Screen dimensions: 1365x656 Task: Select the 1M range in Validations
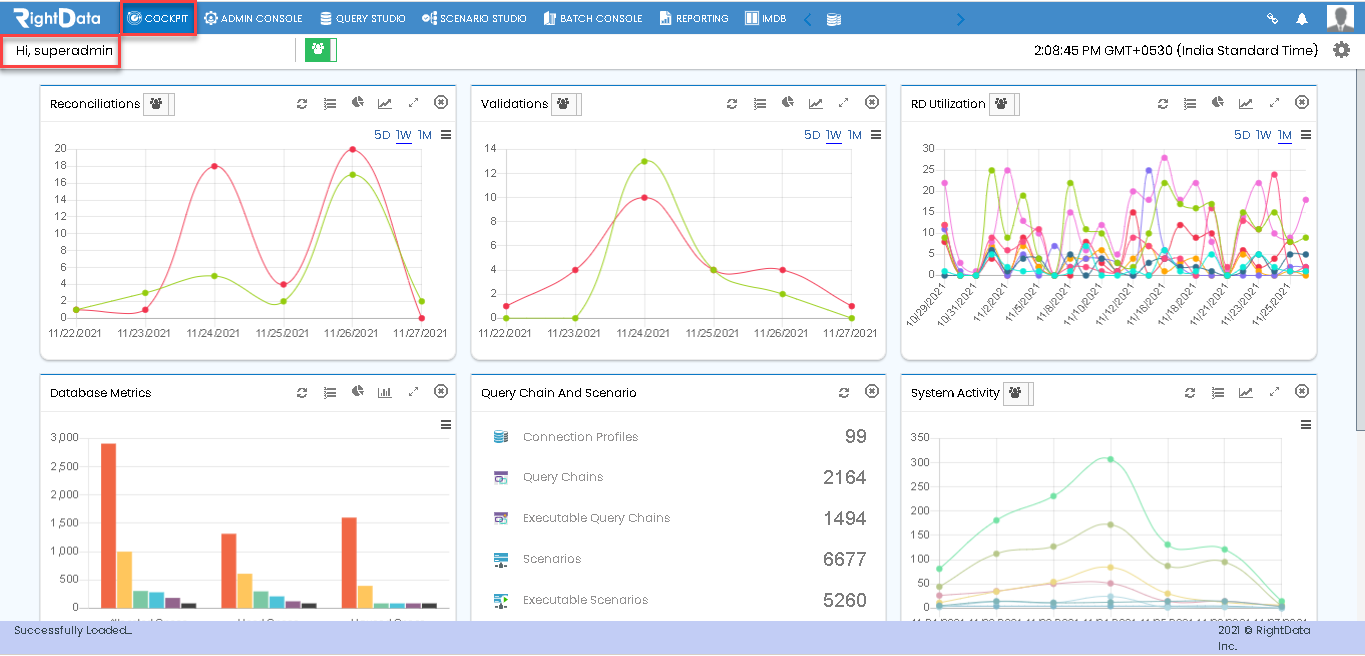[x=855, y=135]
